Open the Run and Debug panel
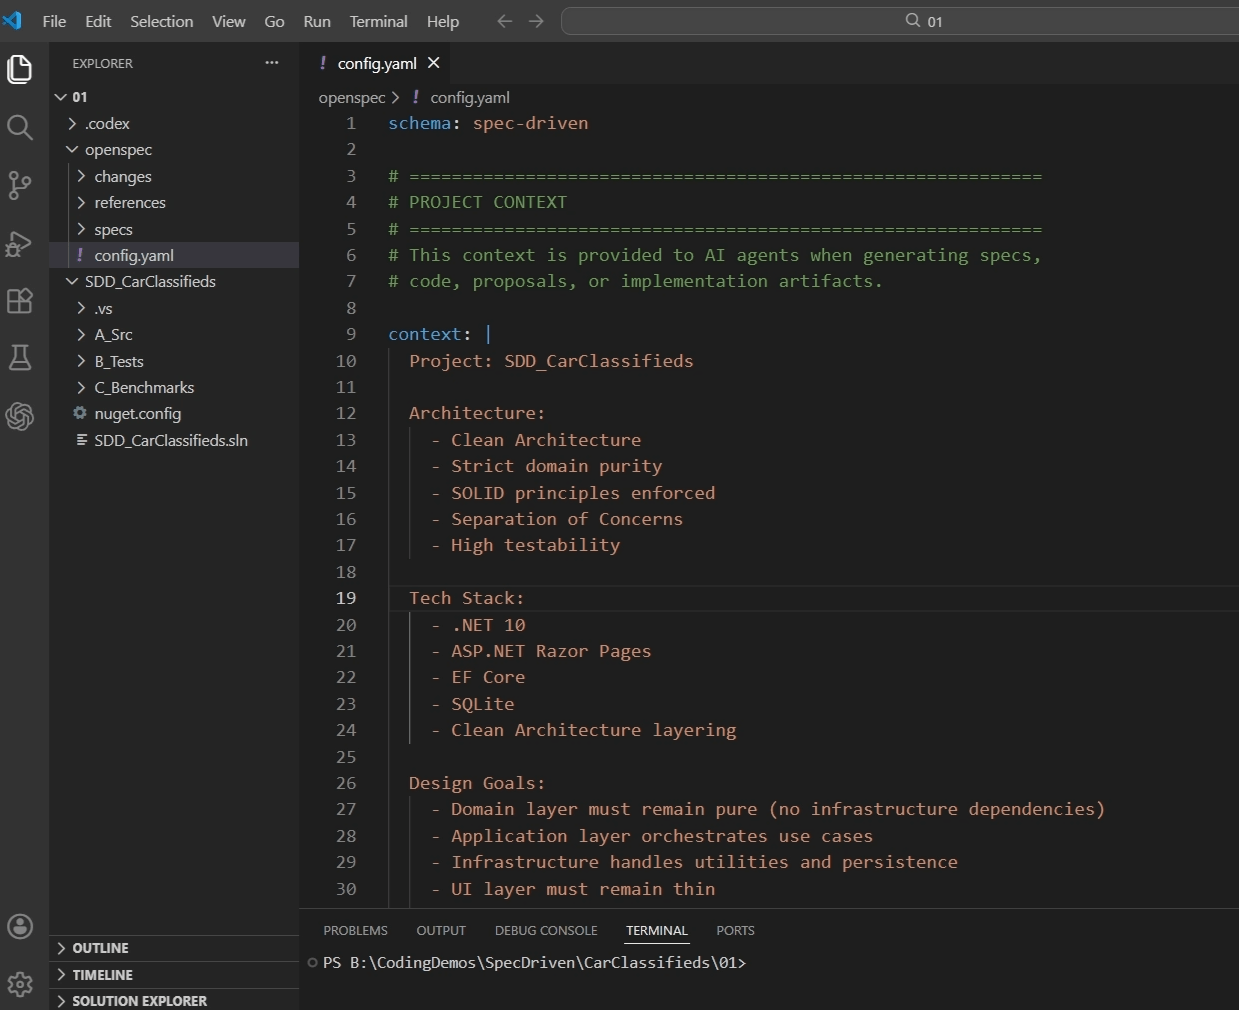This screenshot has width=1239, height=1010. 20,243
